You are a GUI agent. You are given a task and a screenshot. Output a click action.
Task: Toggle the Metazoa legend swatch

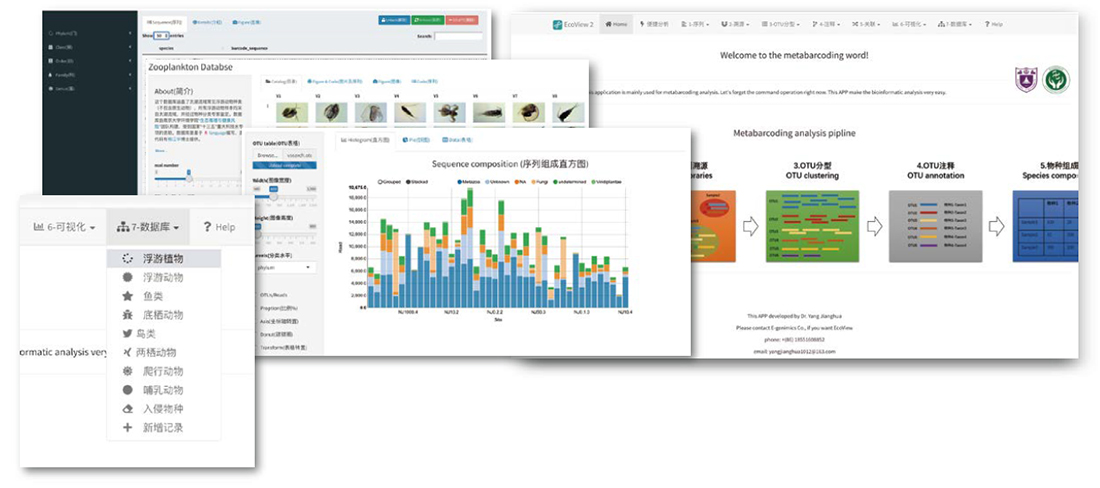[x=459, y=181]
